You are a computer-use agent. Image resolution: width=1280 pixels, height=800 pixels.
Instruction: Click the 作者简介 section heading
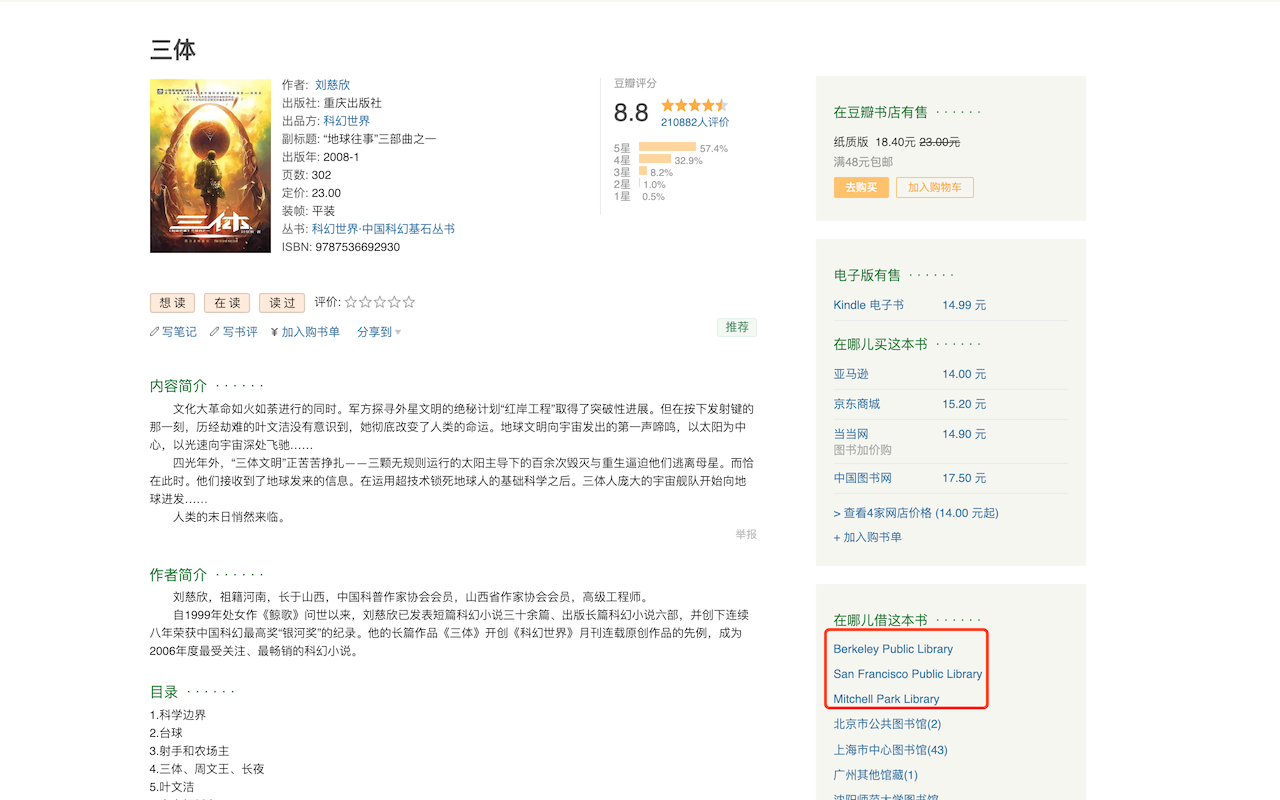point(178,575)
